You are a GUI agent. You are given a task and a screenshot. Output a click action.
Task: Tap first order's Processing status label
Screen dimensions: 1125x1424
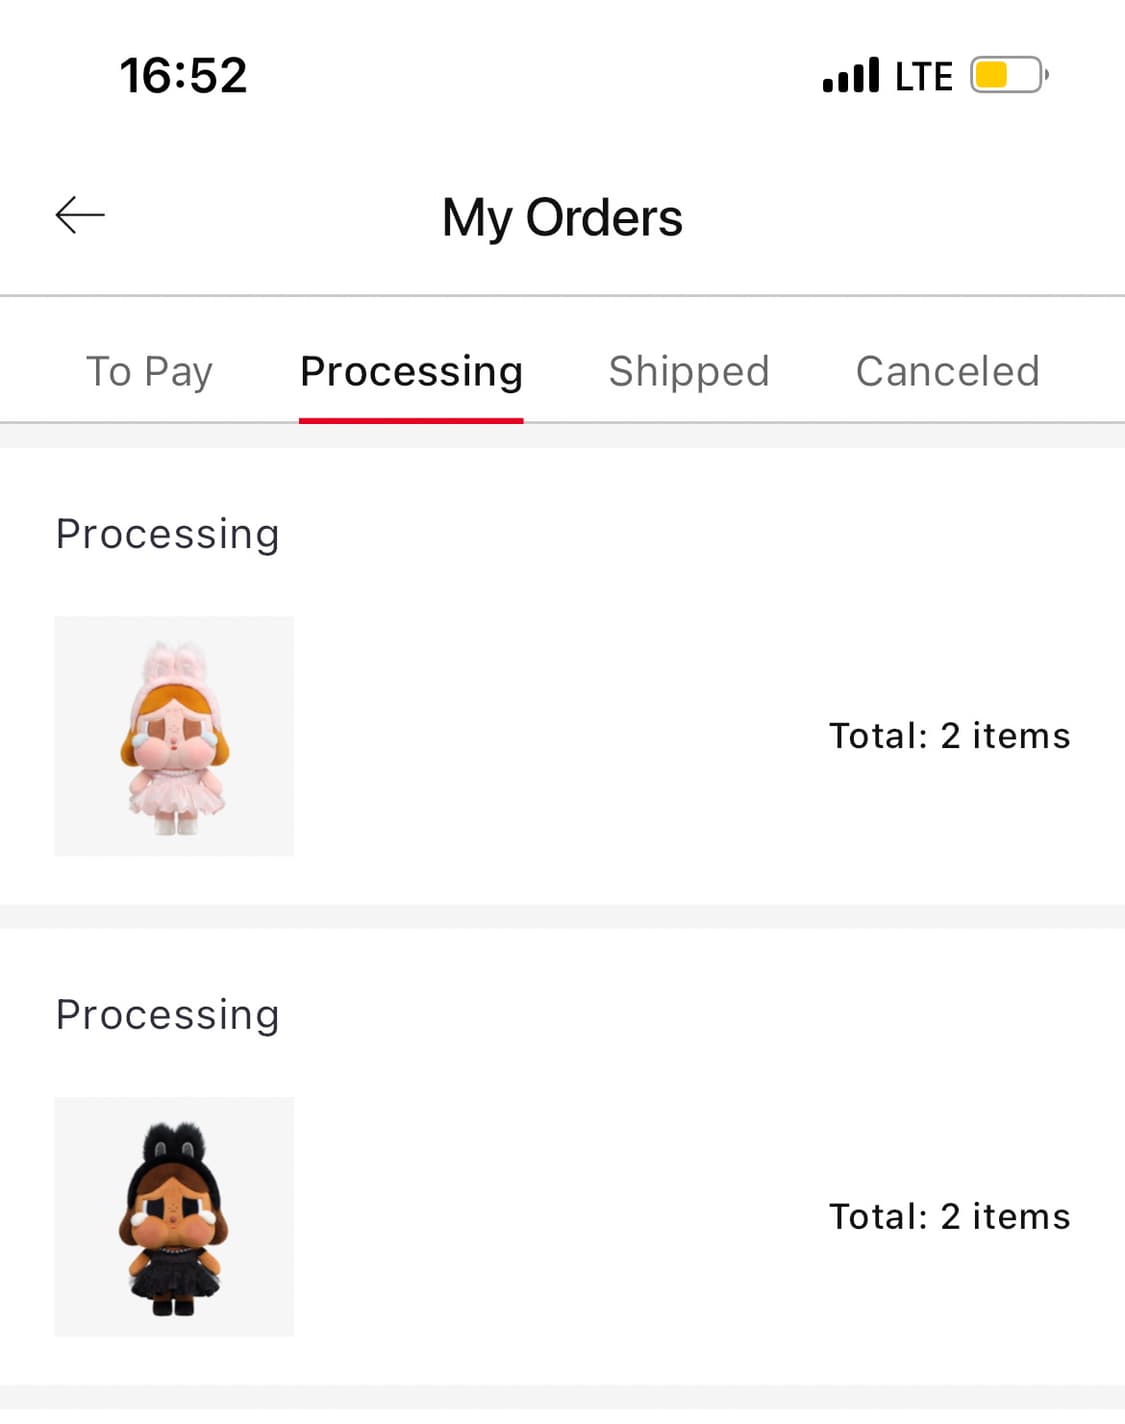pyautogui.click(x=167, y=534)
